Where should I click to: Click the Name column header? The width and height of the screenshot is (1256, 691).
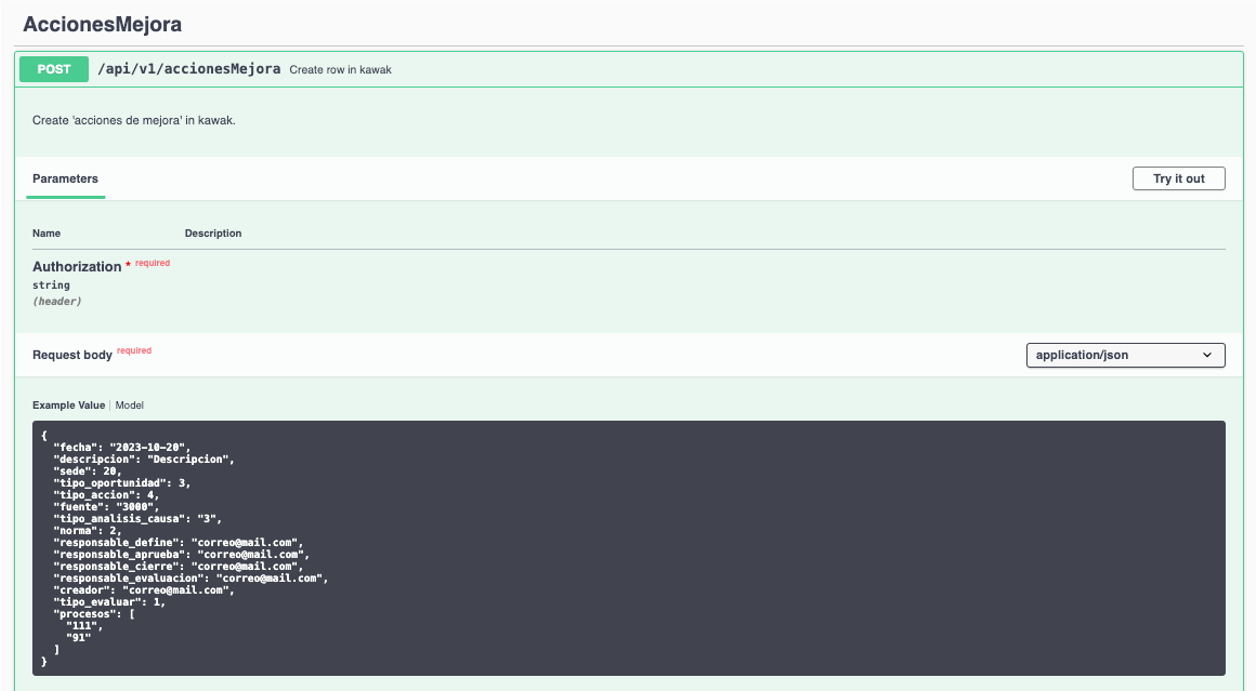pyautogui.click(x=46, y=233)
